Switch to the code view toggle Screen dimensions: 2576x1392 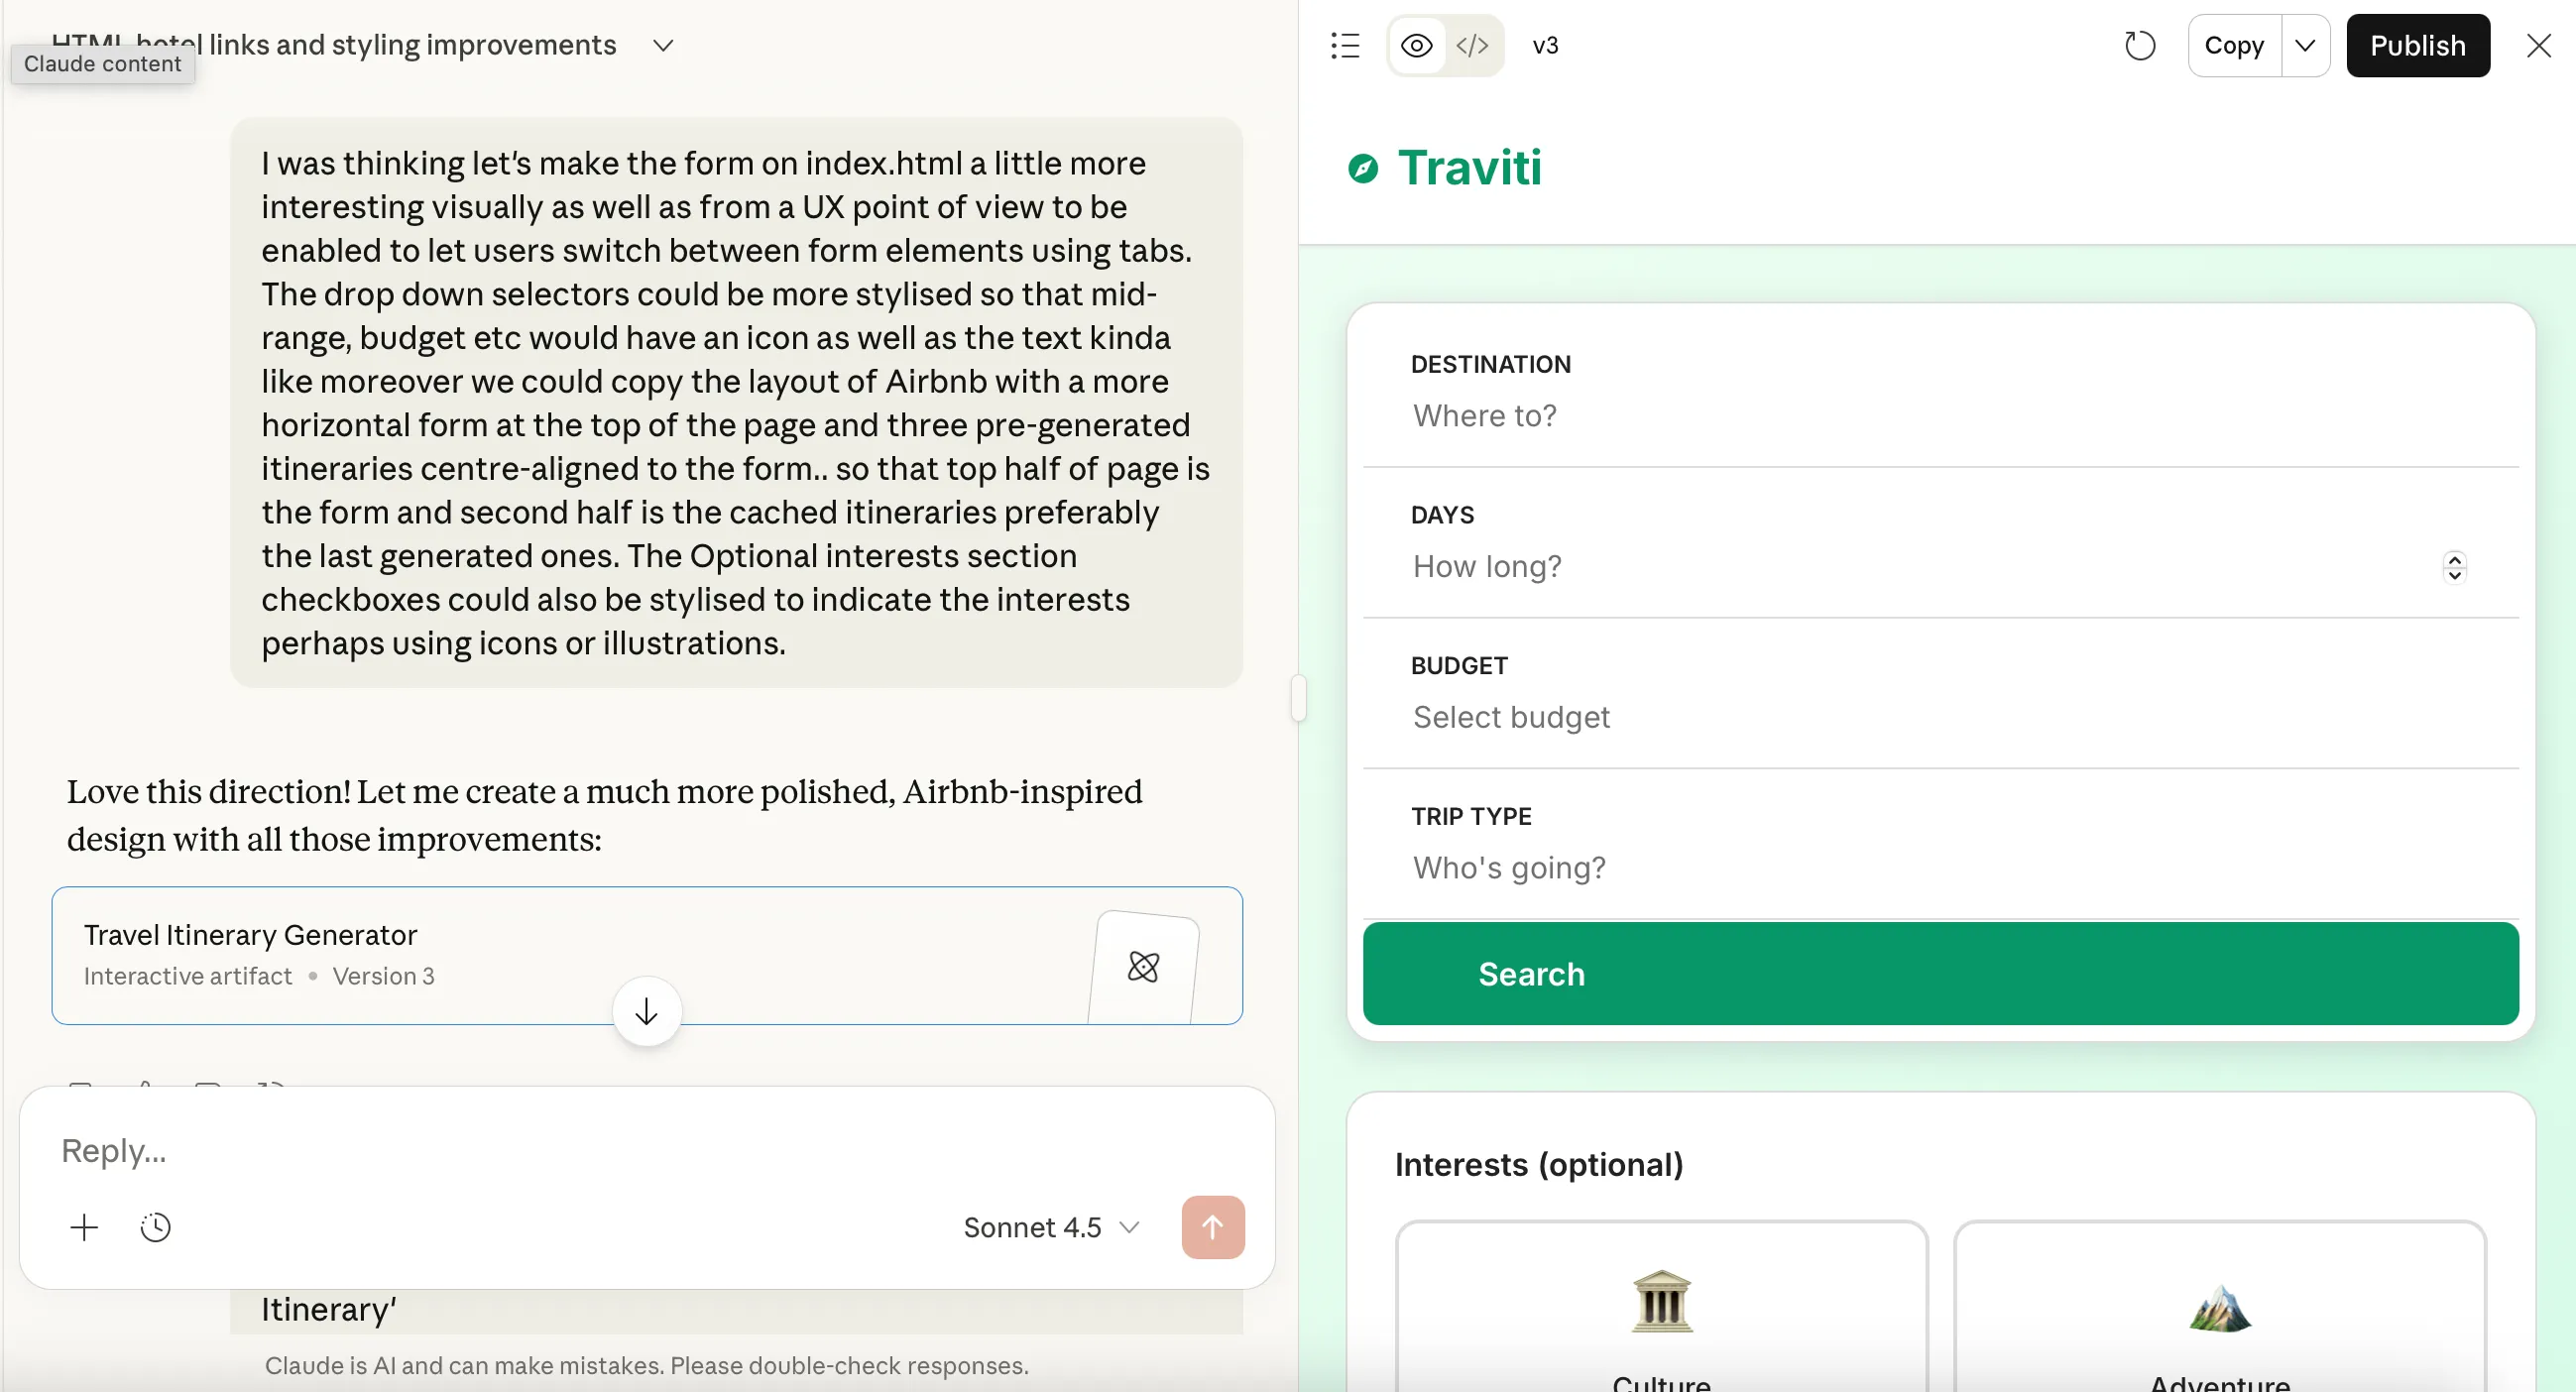(1472, 46)
